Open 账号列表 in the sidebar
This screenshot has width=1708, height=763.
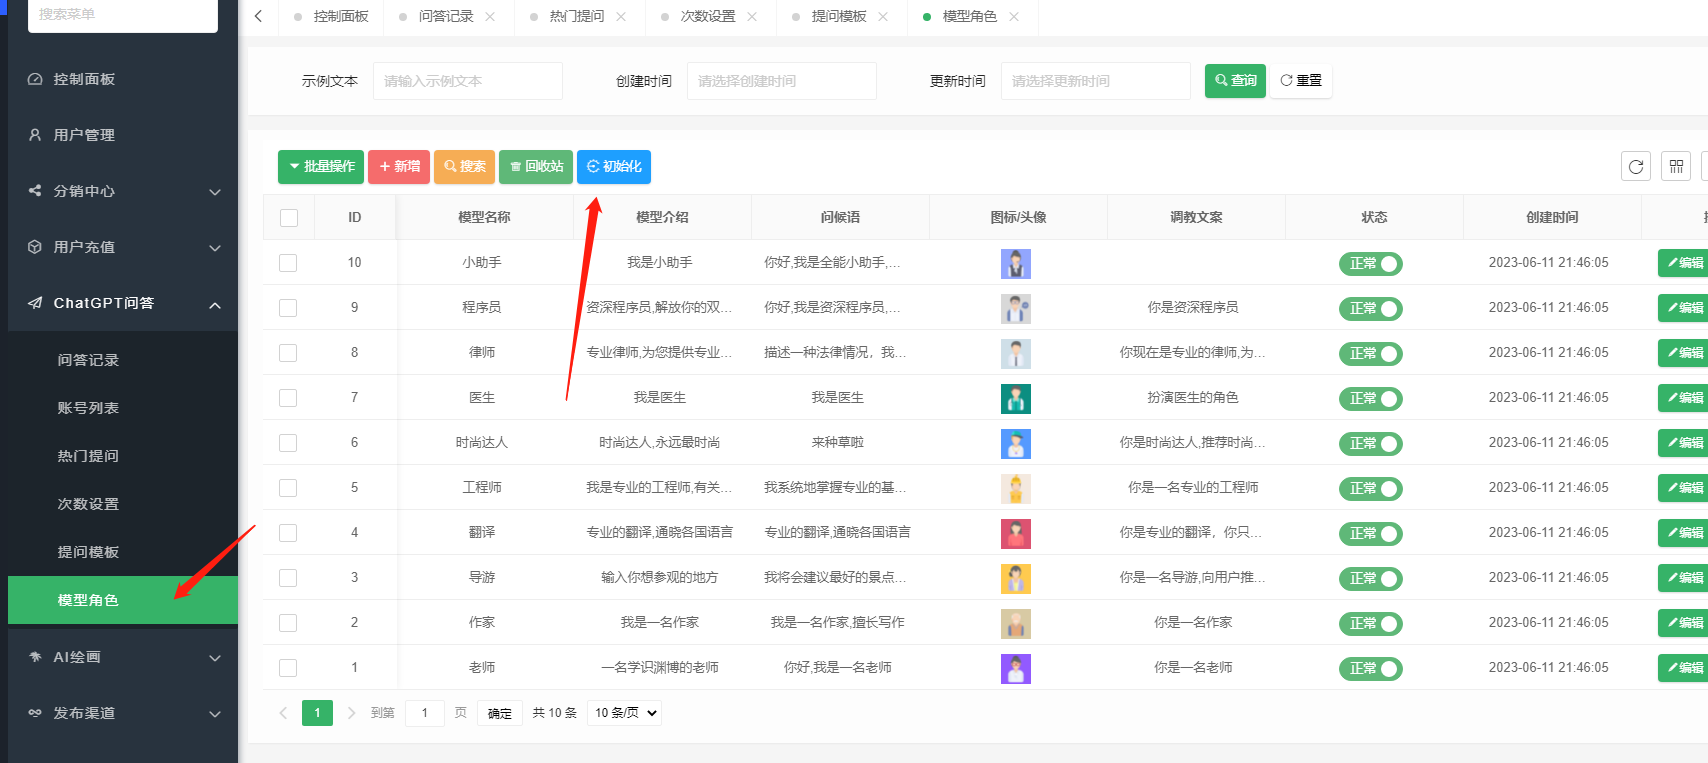[x=88, y=408]
